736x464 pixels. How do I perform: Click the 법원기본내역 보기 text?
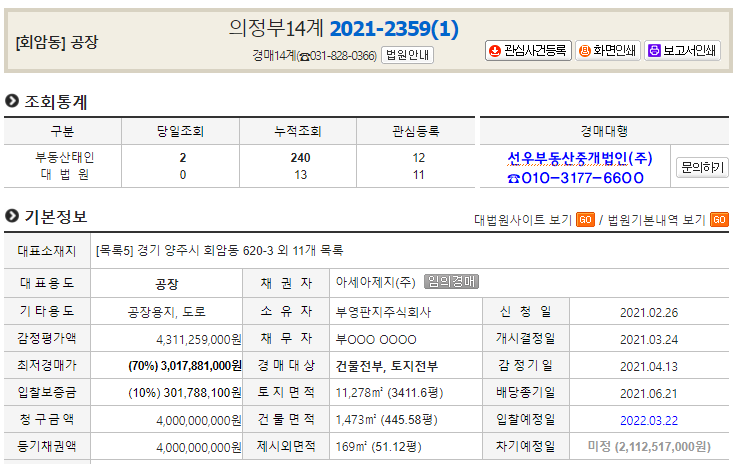657,220
